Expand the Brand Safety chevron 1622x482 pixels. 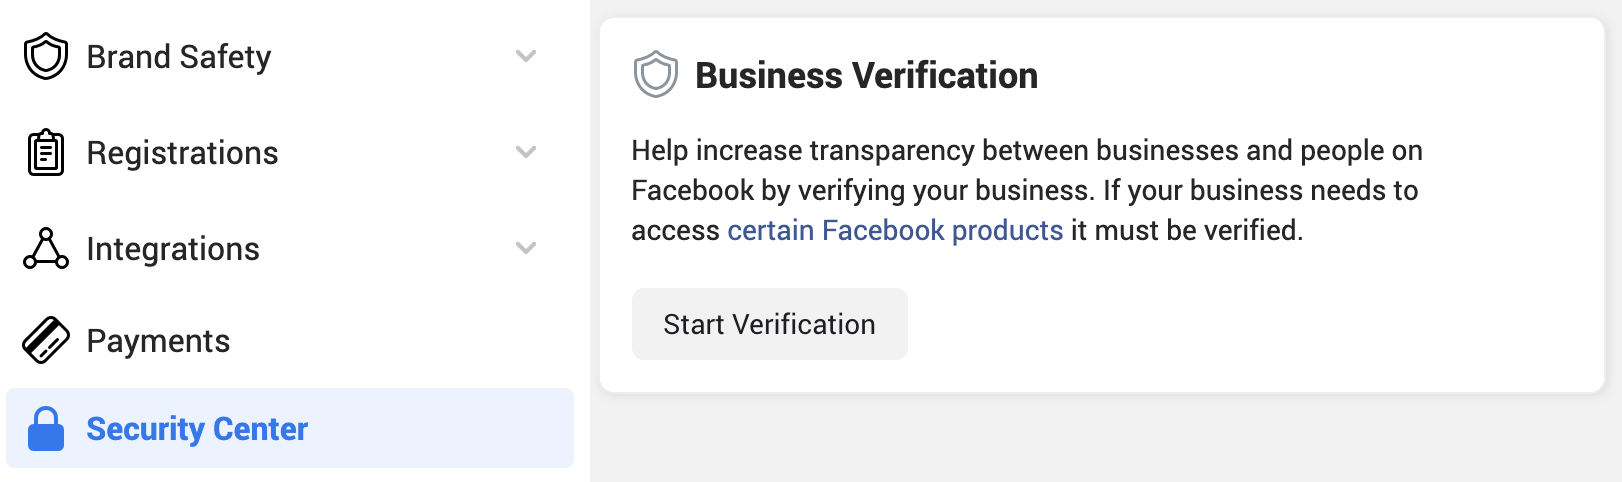pyautogui.click(x=526, y=56)
